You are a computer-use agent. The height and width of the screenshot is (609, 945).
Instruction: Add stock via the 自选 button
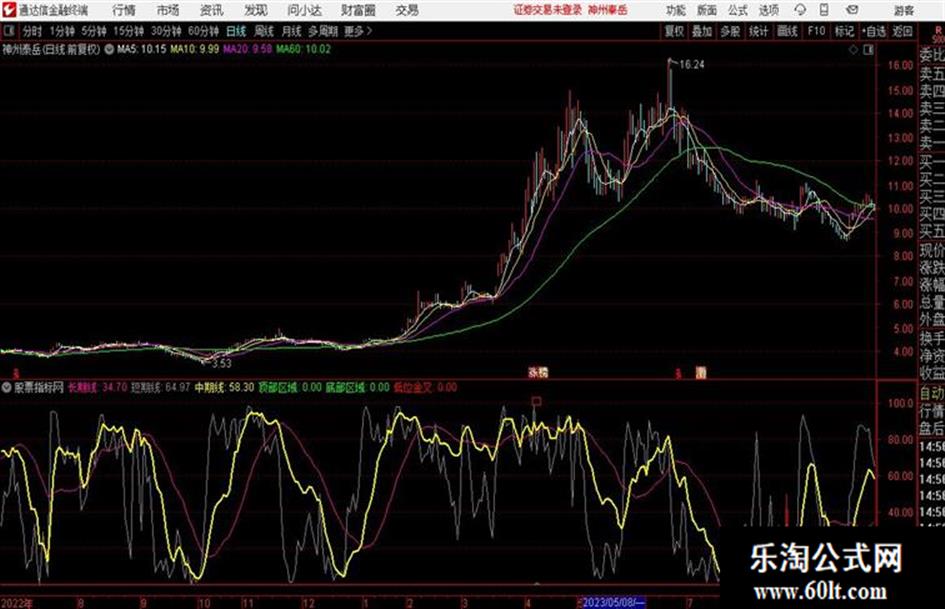click(x=874, y=31)
